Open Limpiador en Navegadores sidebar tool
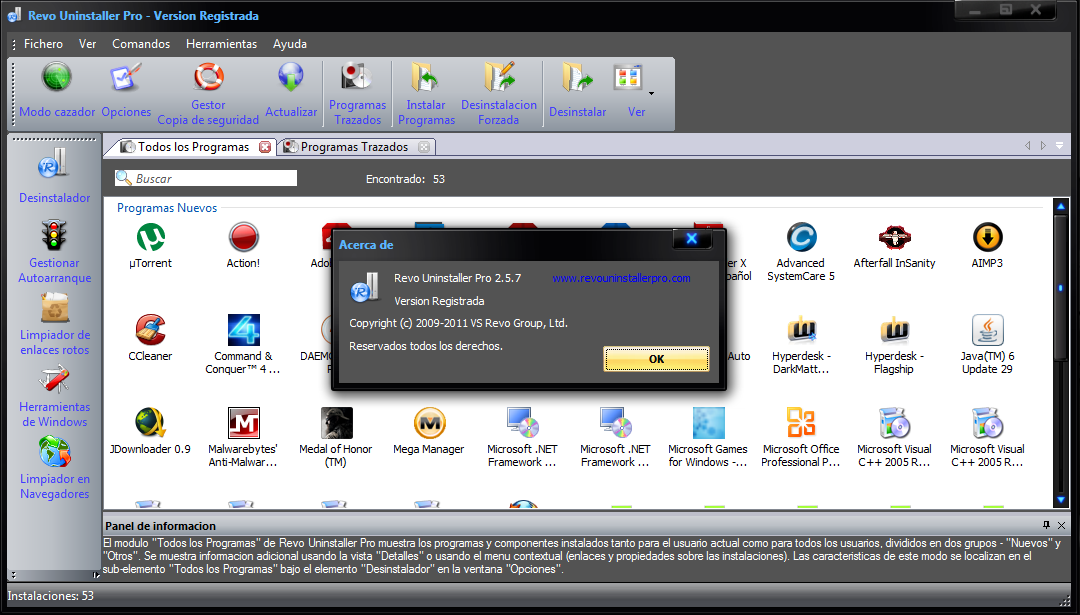 click(x=54, y=468)
